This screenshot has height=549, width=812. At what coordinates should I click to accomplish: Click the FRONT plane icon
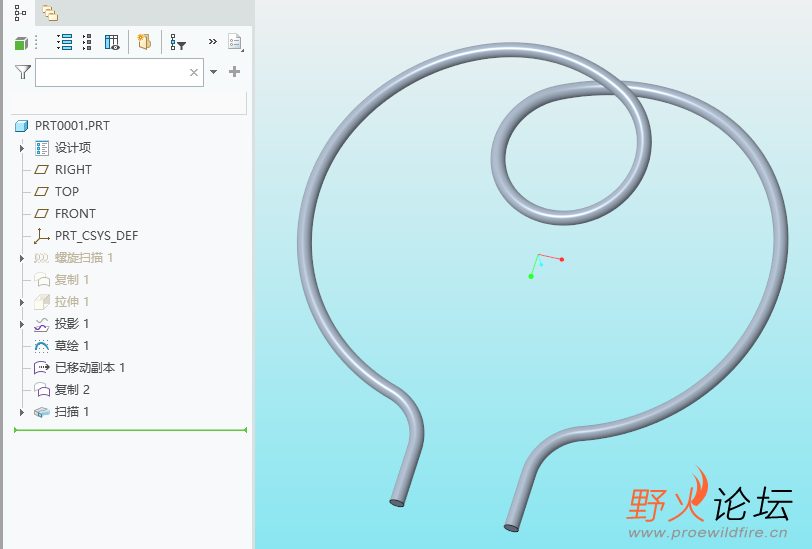(41, 214)
